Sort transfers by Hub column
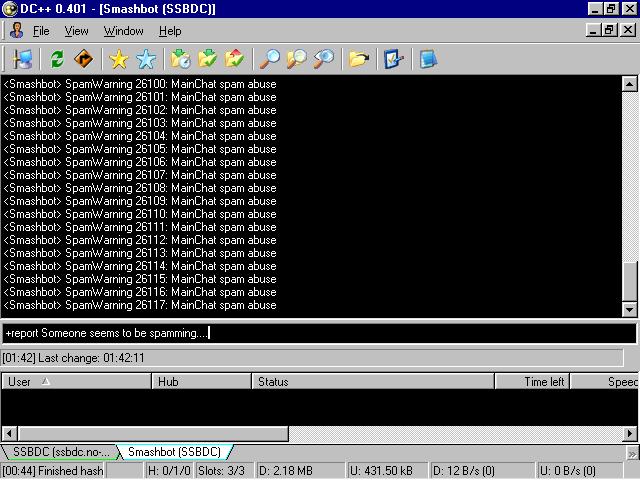 click(x=202, y=382)
